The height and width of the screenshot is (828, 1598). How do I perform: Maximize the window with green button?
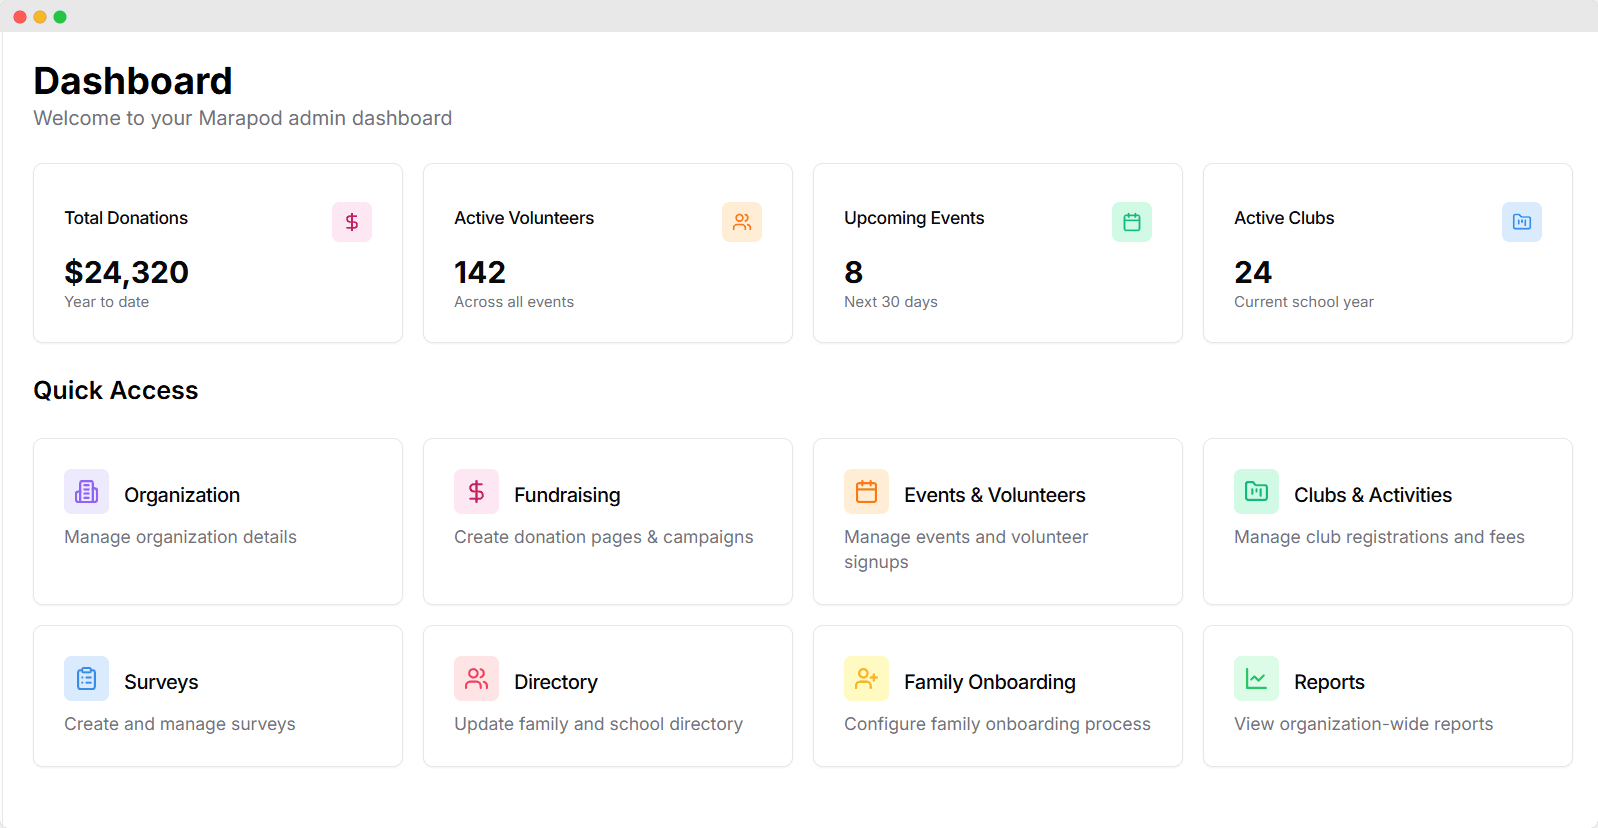coord(60,17)
